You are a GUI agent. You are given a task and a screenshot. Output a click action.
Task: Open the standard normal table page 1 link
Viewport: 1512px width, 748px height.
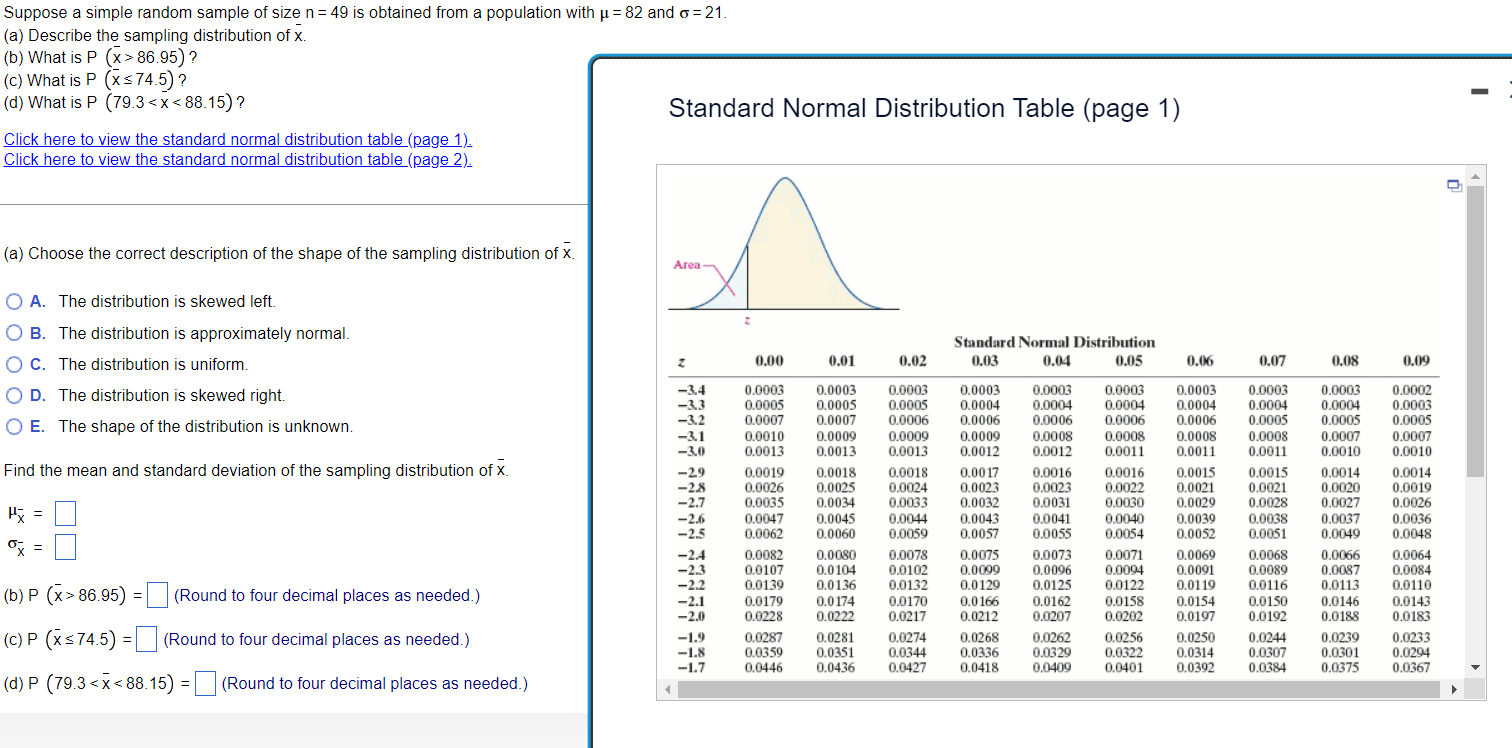pos(237,139)
